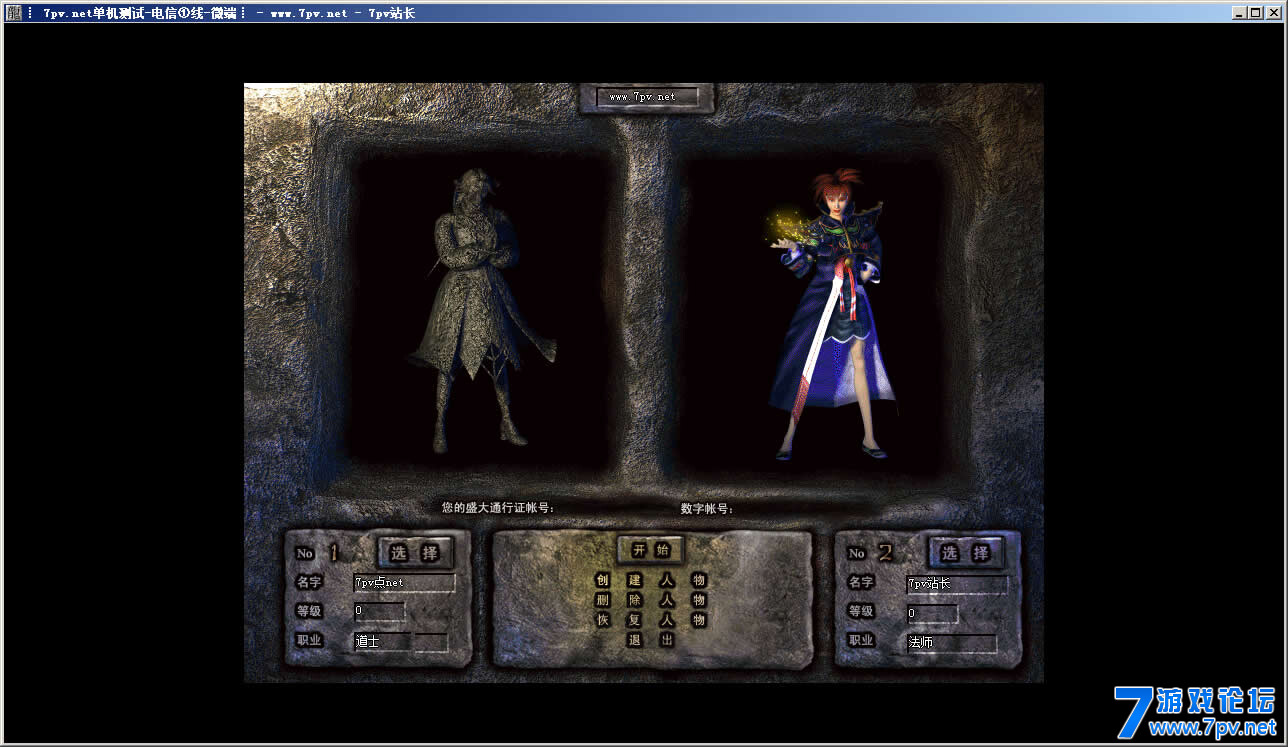Click the 职业 label in slot 2
The height and width of the screenshot is (747, 1288).
click(x=861, y=640)
